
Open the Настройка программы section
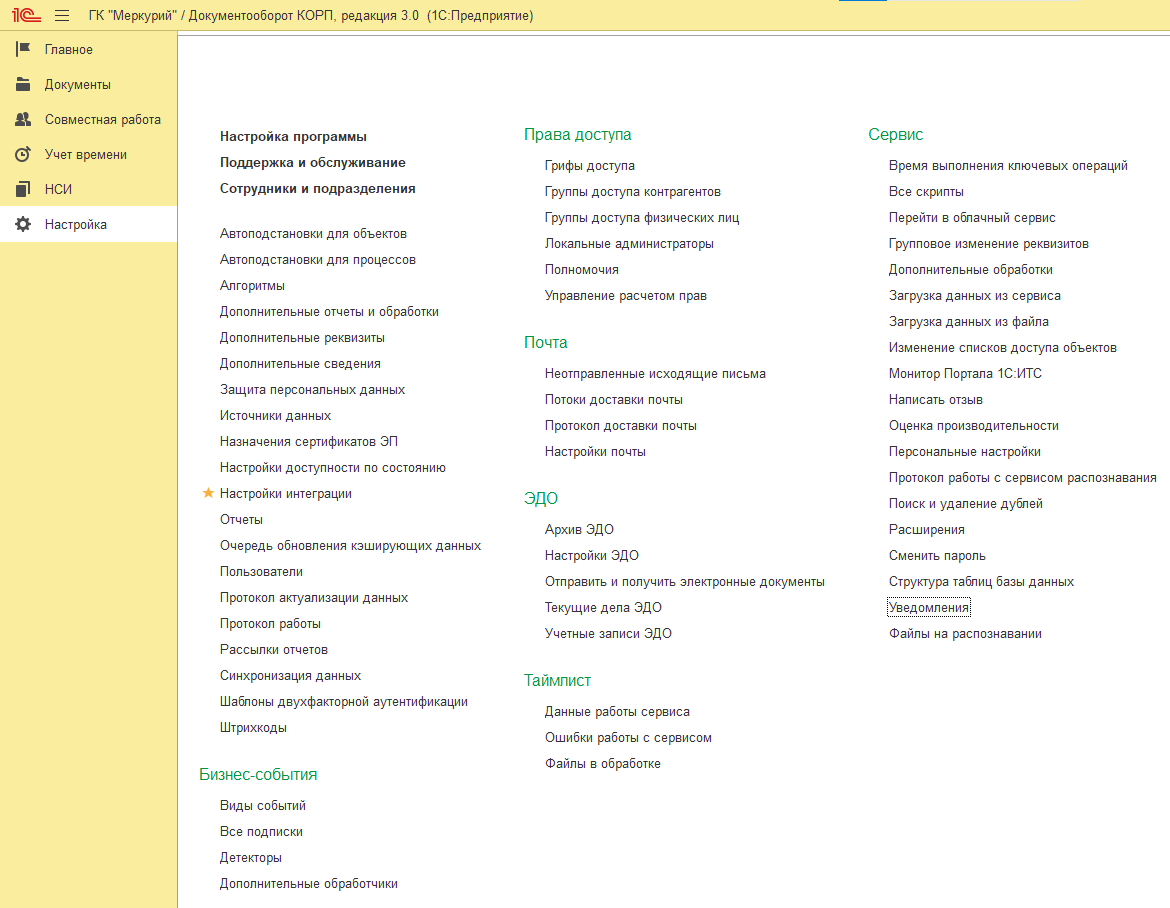point(293,137)
